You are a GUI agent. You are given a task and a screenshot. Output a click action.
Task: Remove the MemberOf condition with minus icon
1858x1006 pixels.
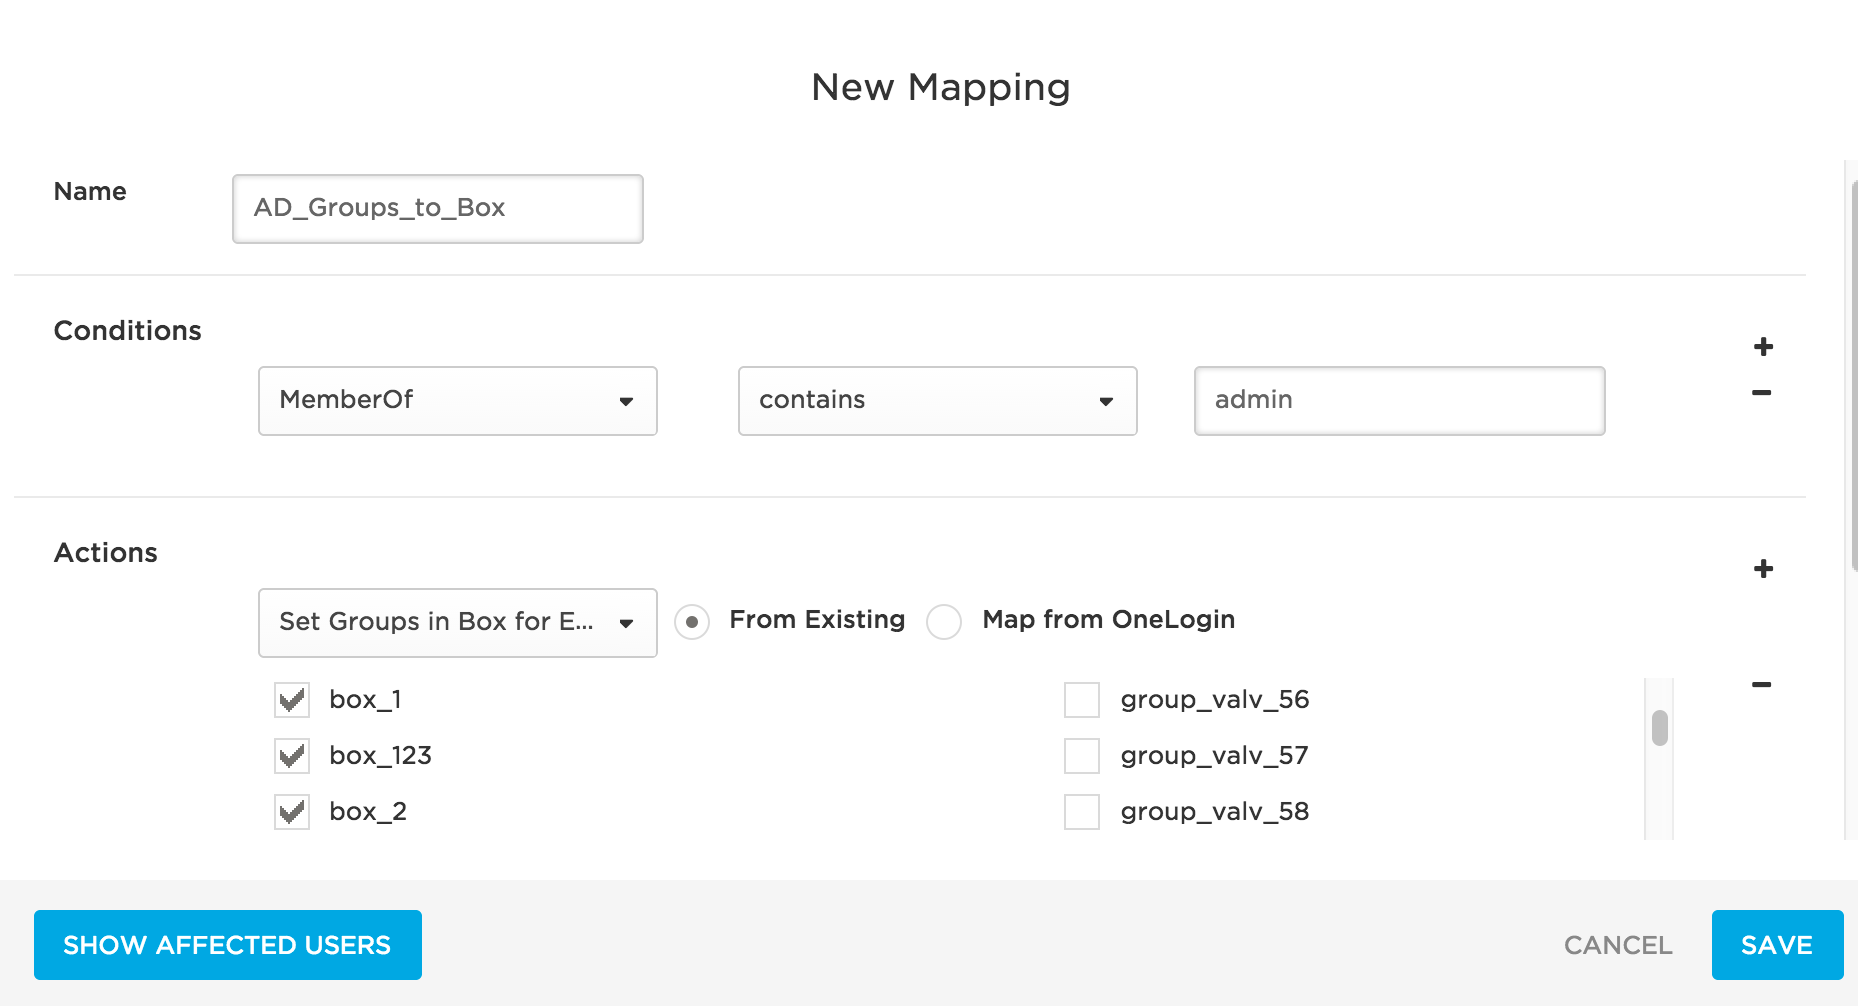point(1762,393)
